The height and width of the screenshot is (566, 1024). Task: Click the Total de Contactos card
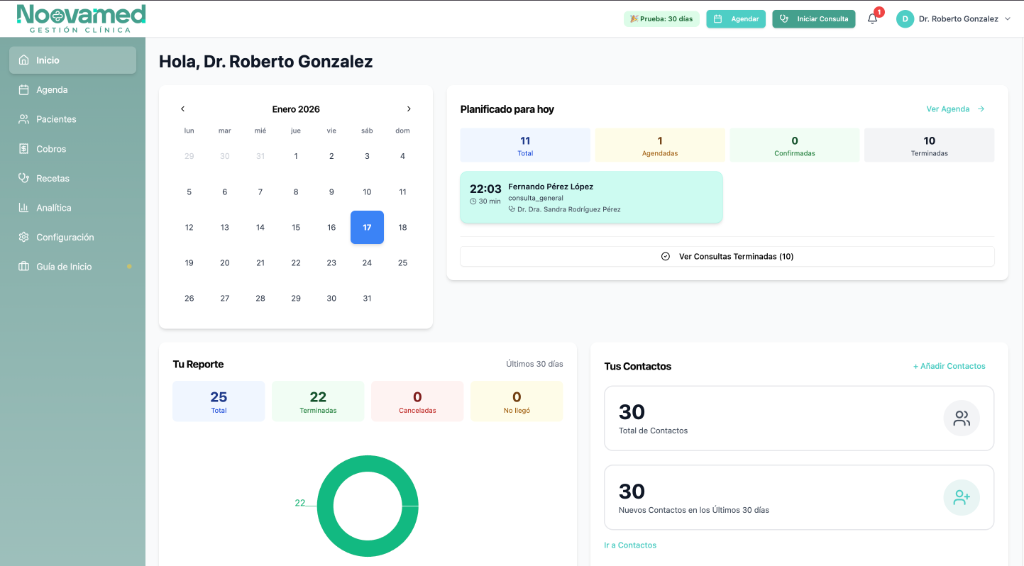[799, 418]
